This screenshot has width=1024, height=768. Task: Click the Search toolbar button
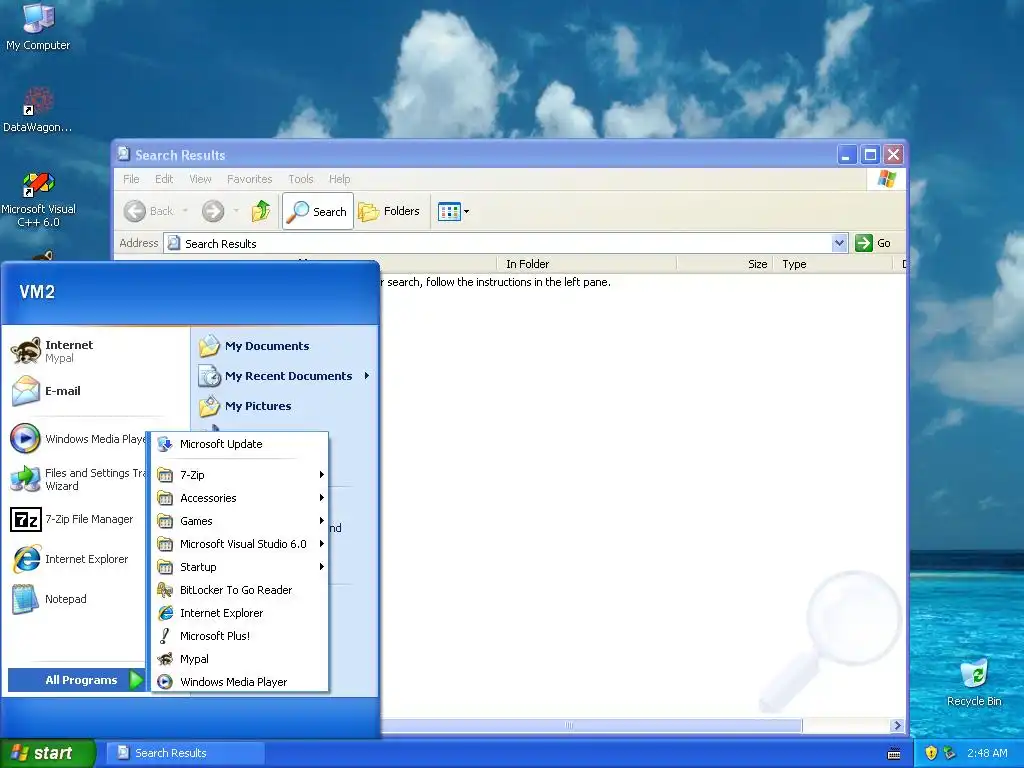tap(318, 211)
